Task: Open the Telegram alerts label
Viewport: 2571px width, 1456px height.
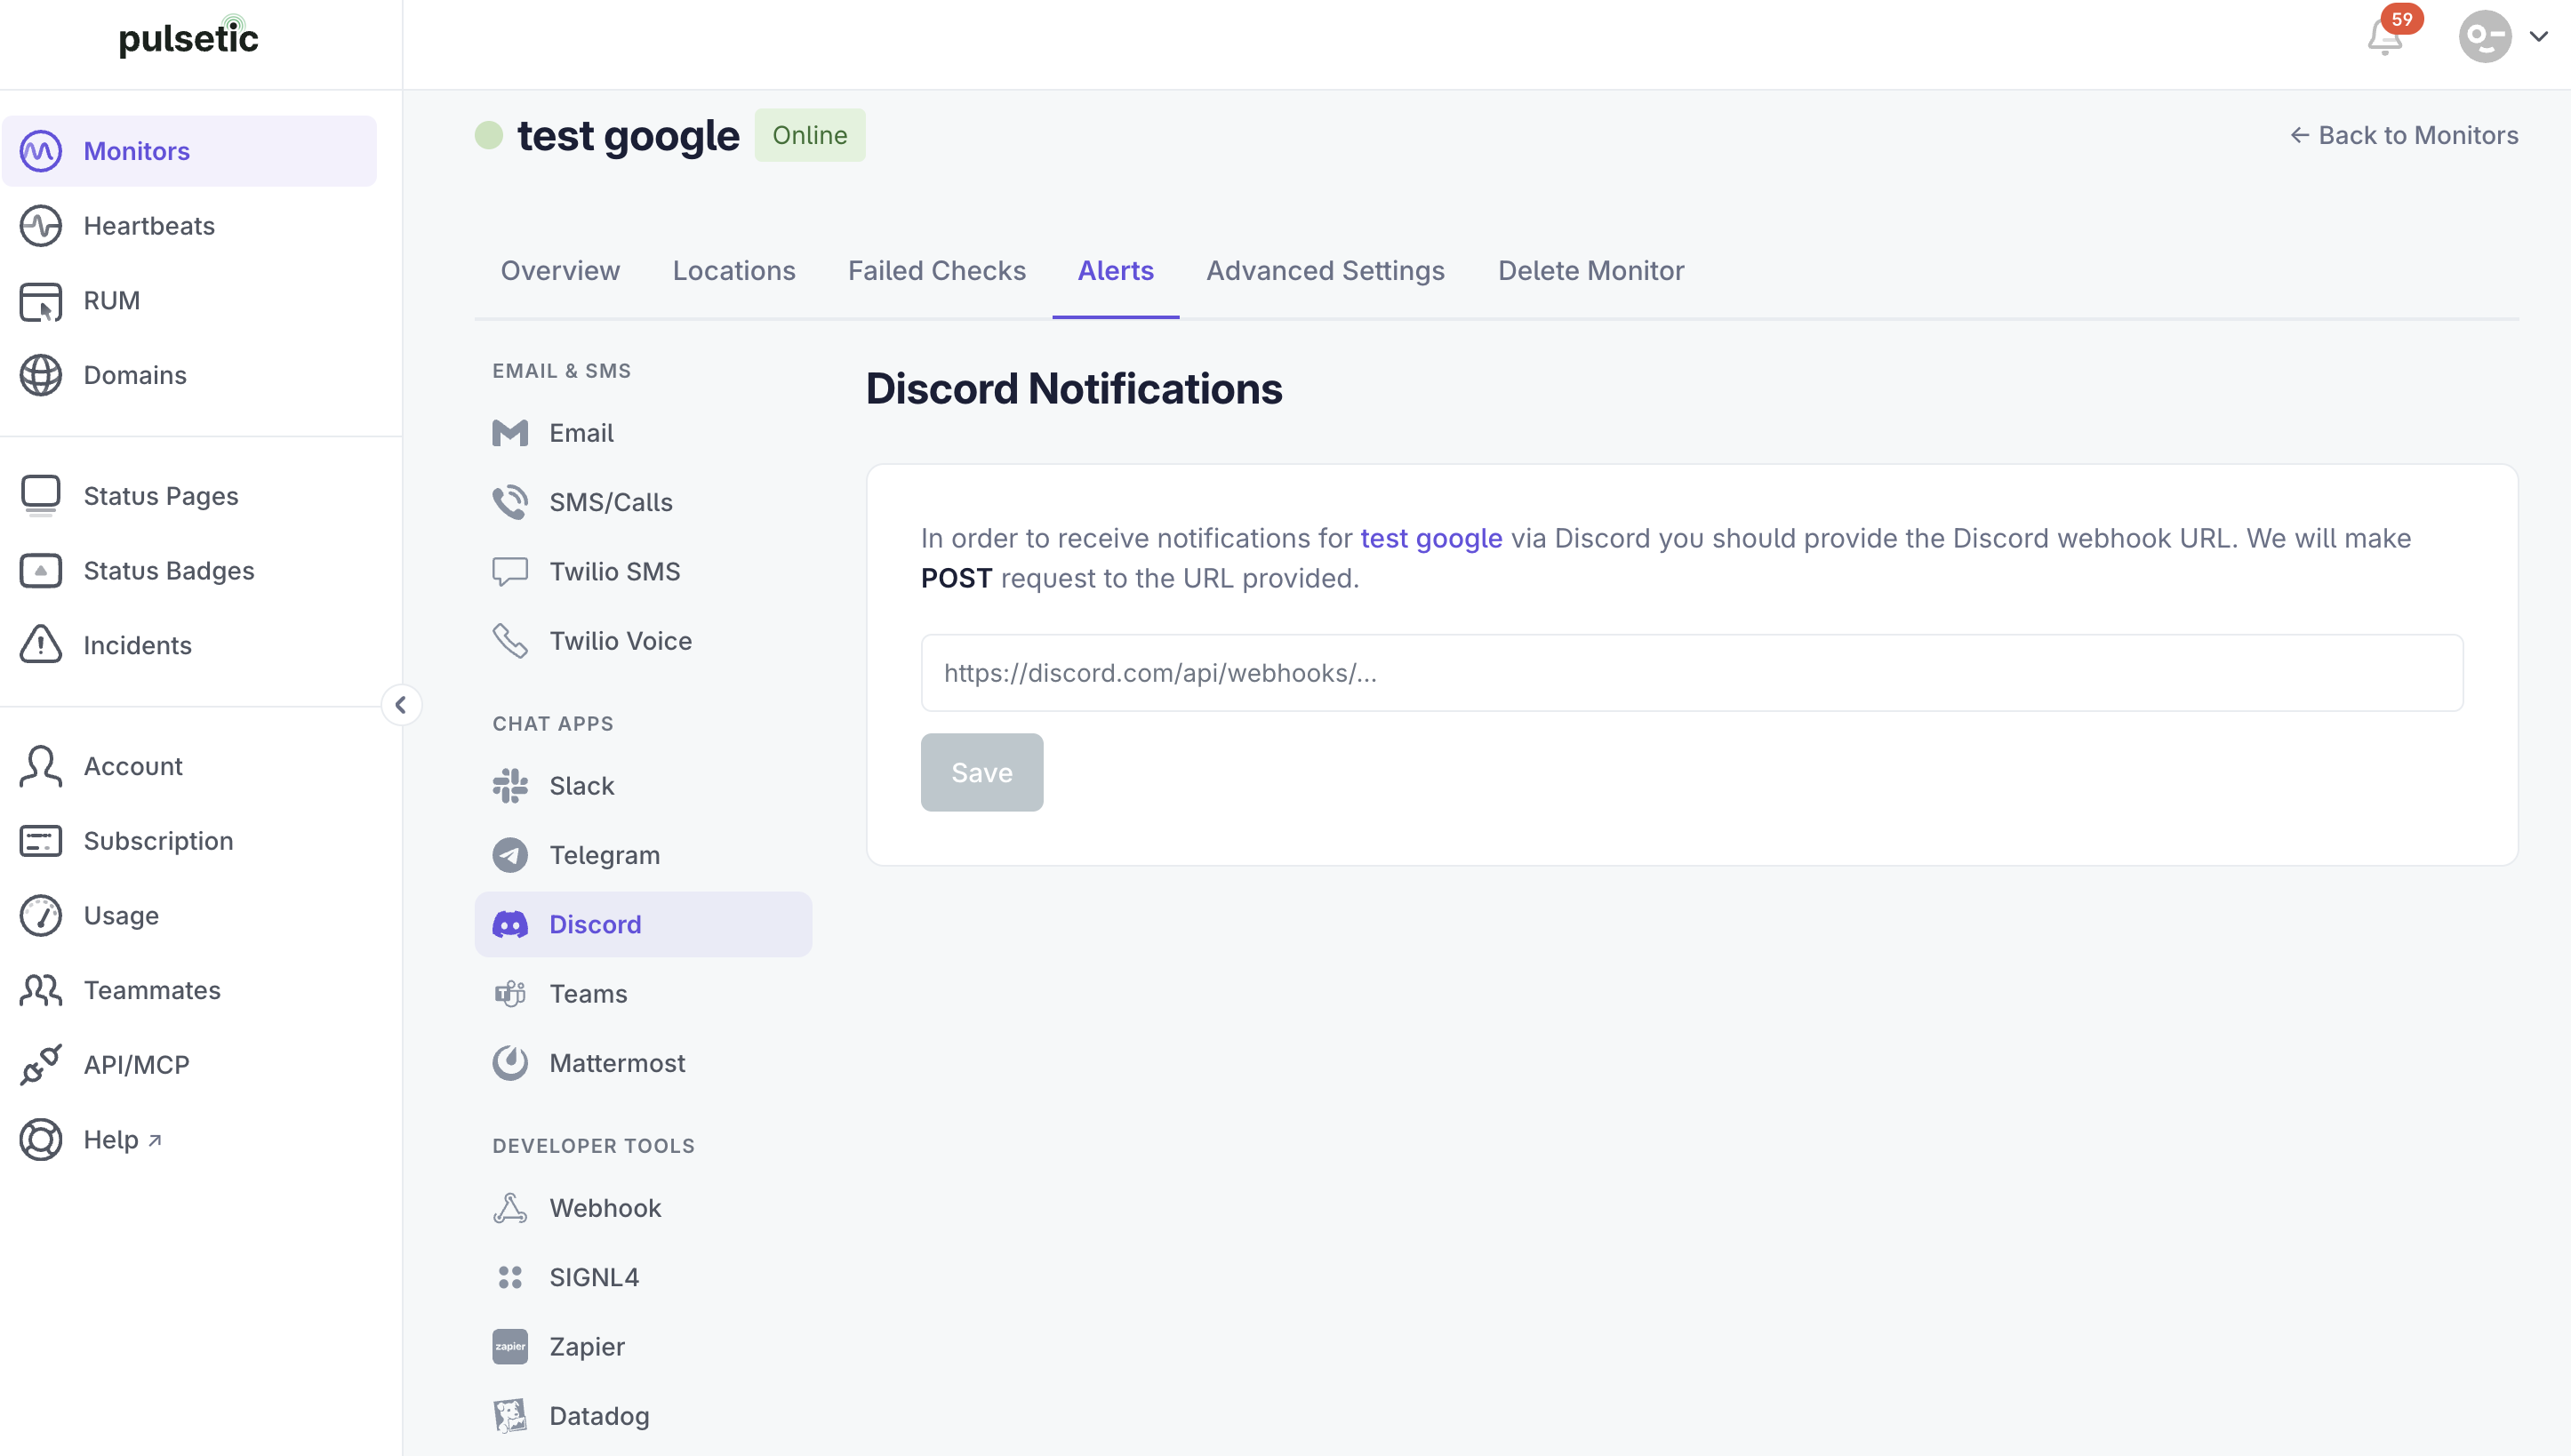Action: (x=605, y=855)
